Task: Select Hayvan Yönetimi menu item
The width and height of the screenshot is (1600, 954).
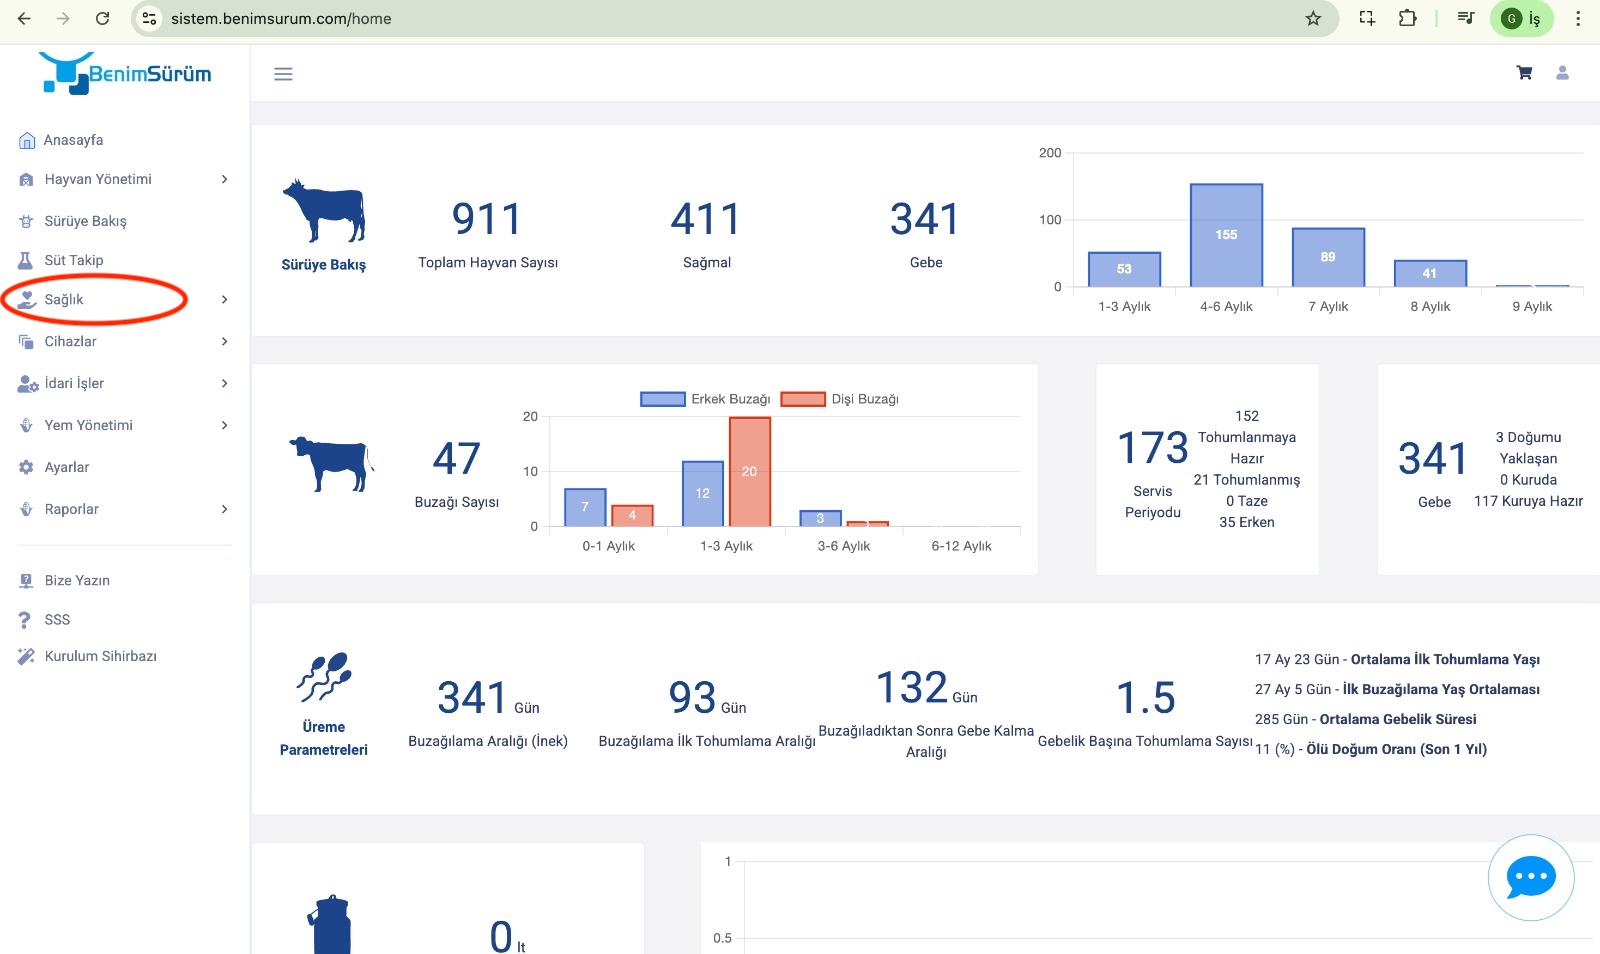Action: 98,179
